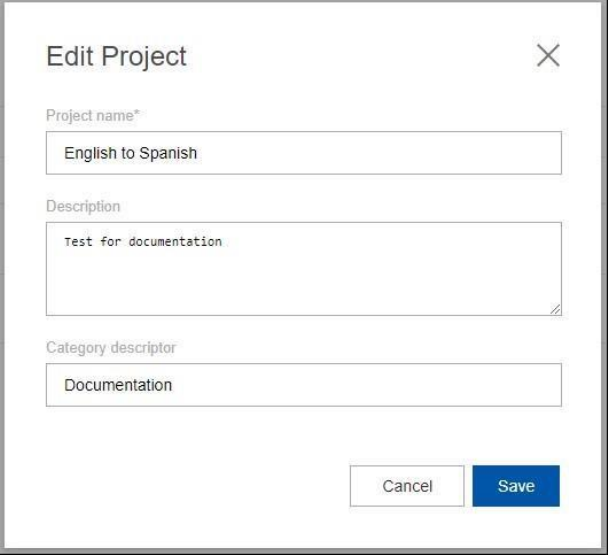The width and height of the screenshot is (608, 555).
Task: Click the 'Description' field label
Action: [83, 206]
